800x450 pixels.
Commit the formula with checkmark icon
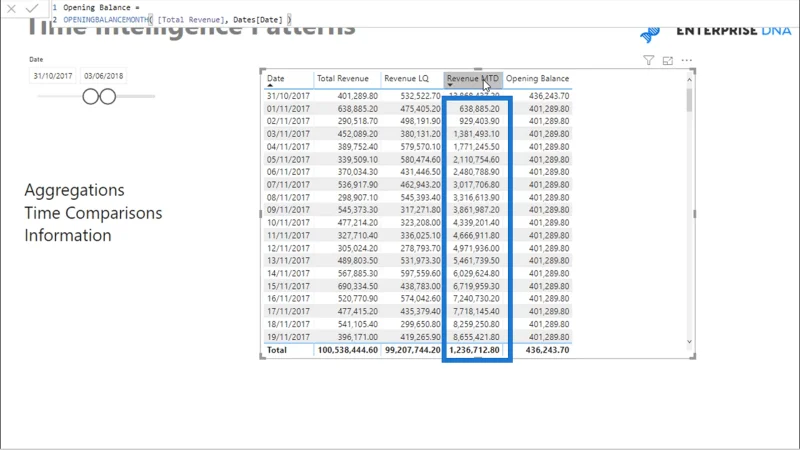pos(32,9)
